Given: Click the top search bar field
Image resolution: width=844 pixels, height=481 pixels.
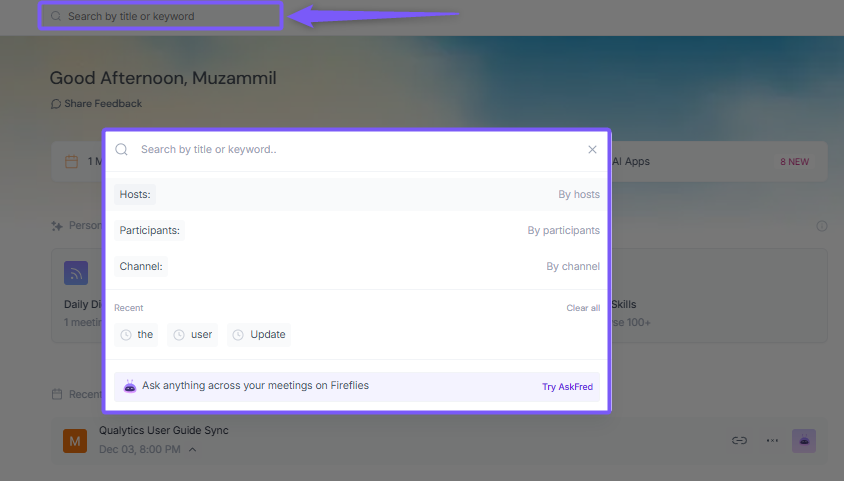Looking at the screenshot, I should tap(160, 16).
